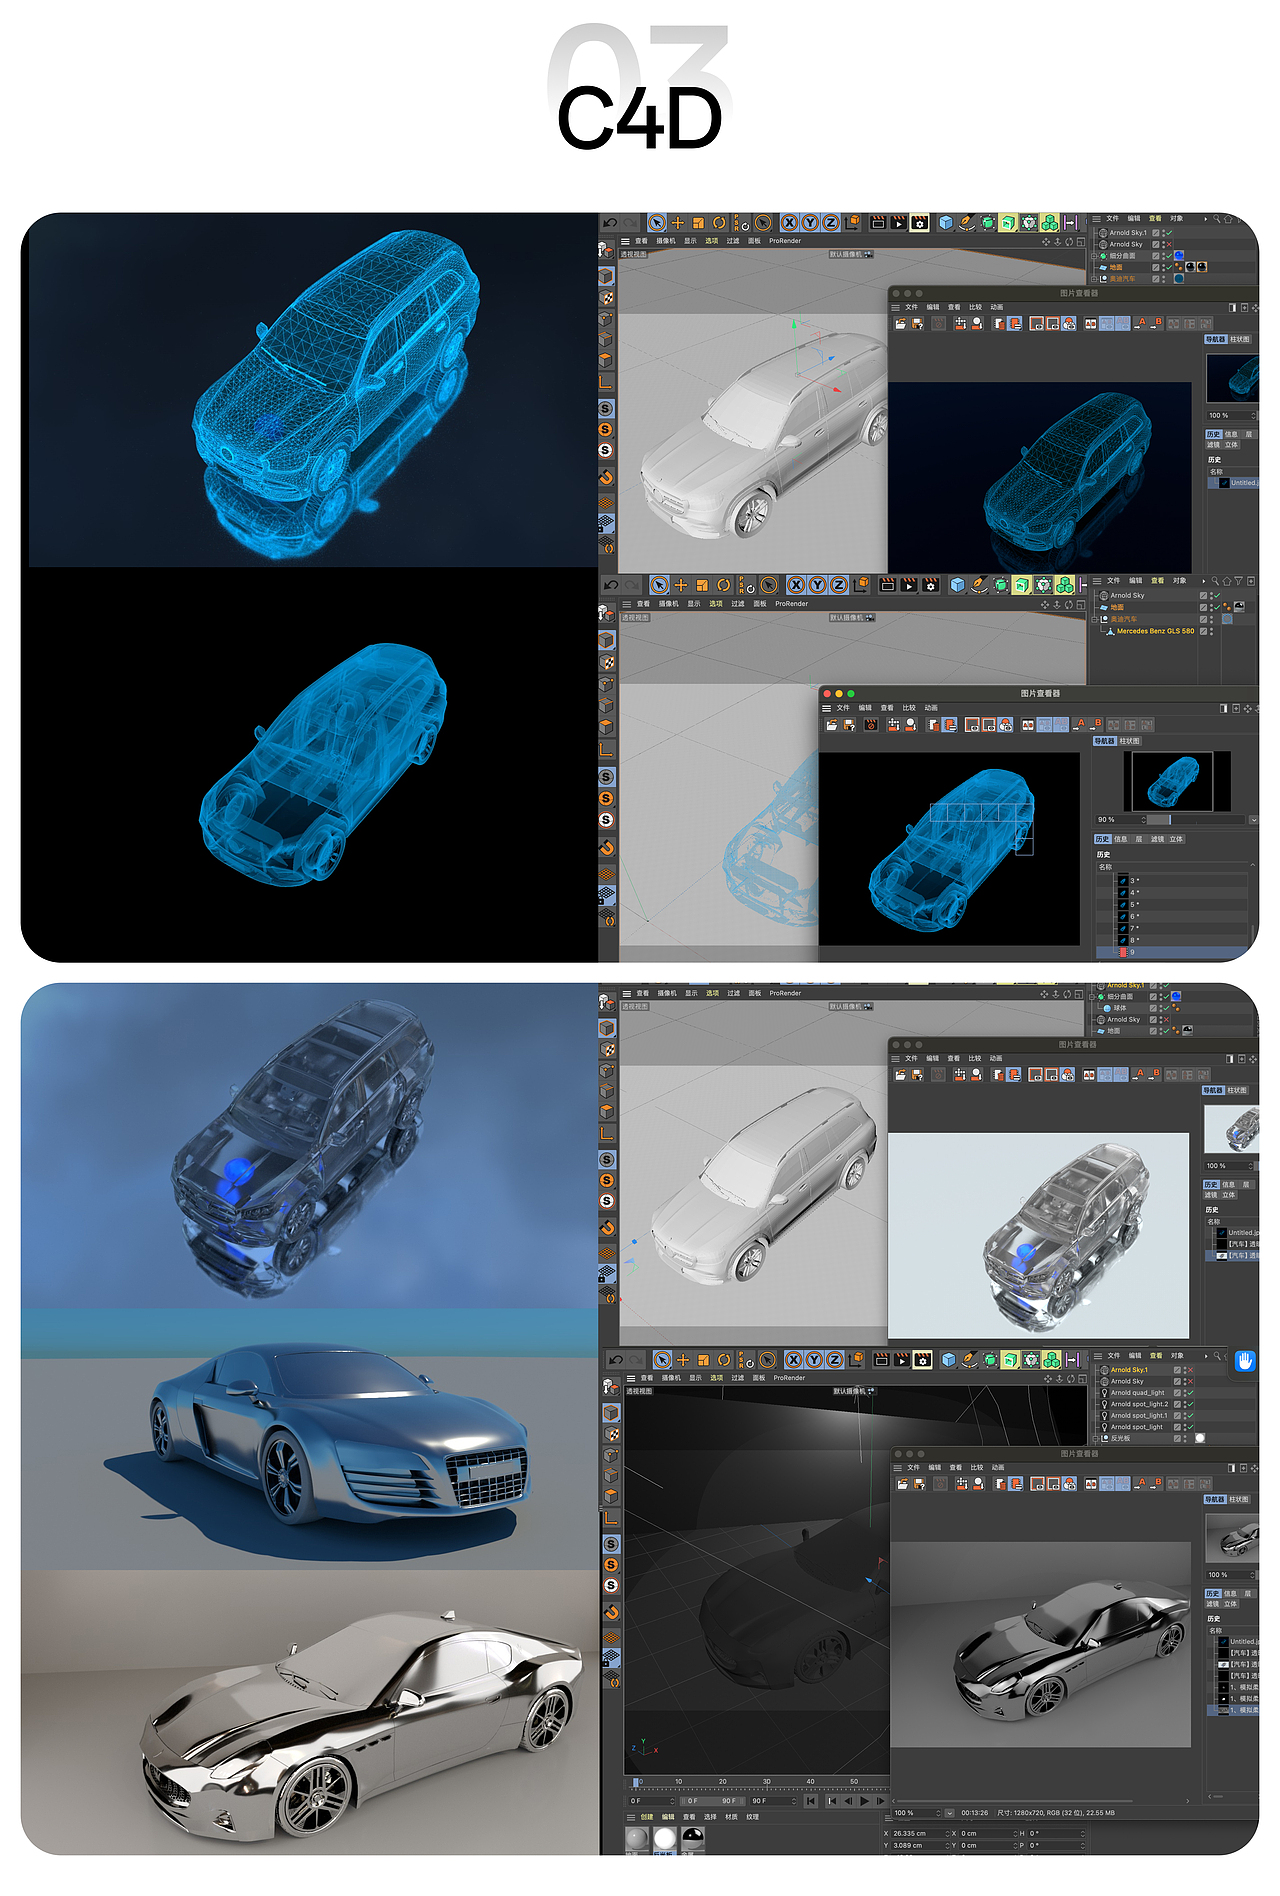Select Scale tool in chrome car screenshot
This screenshot has width=1280, height=1896.
pyautogui.click(x=703, y=1359)
